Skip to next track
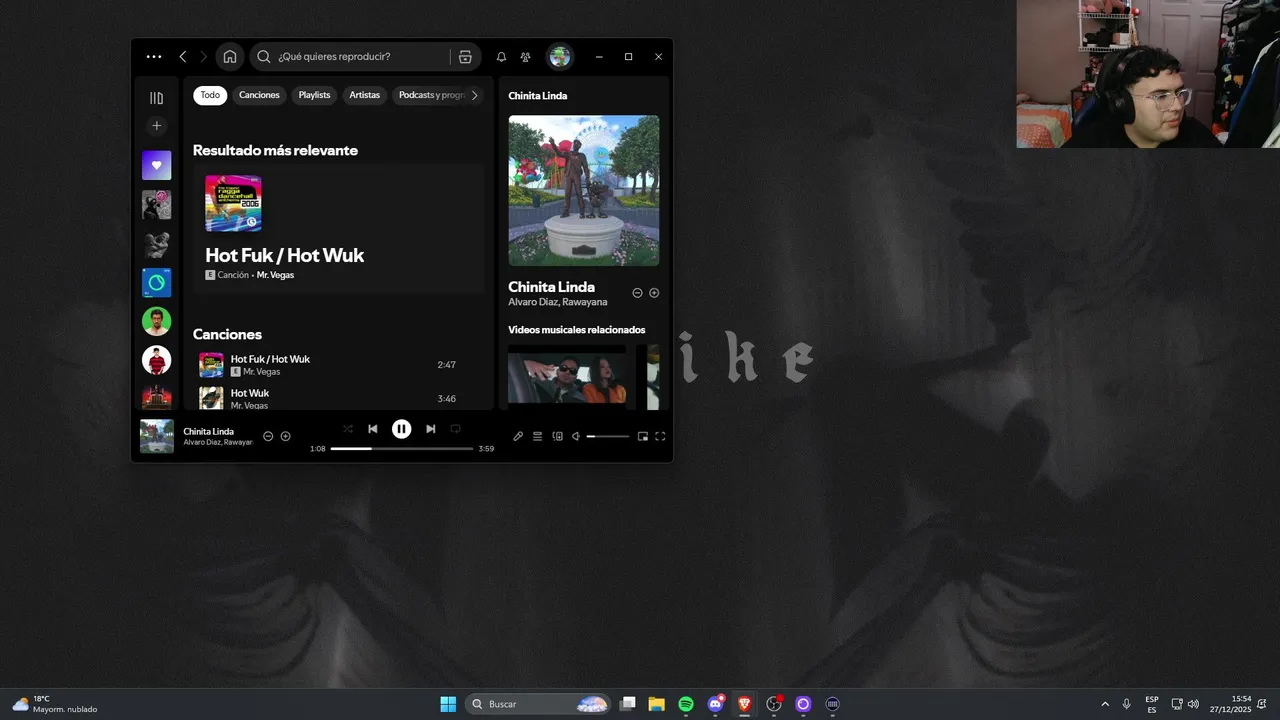The height and width of the screenshot is (720, 1280). 430,429
